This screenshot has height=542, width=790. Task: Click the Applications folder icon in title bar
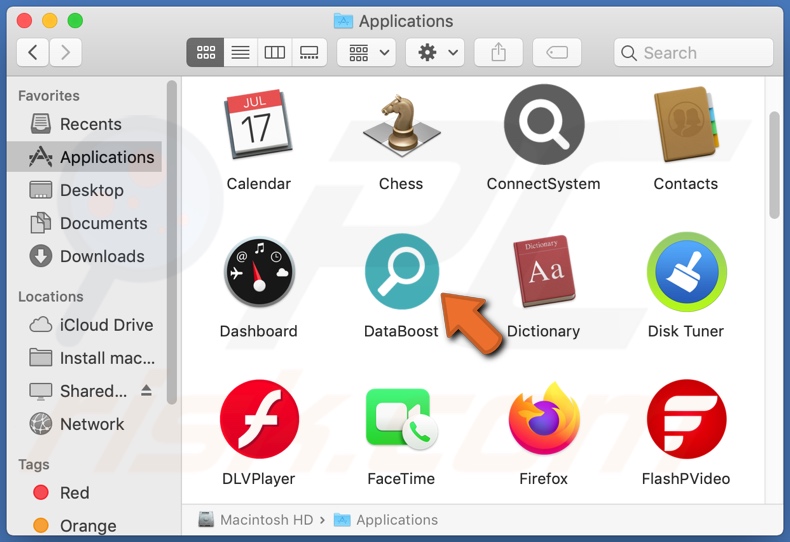343,21
